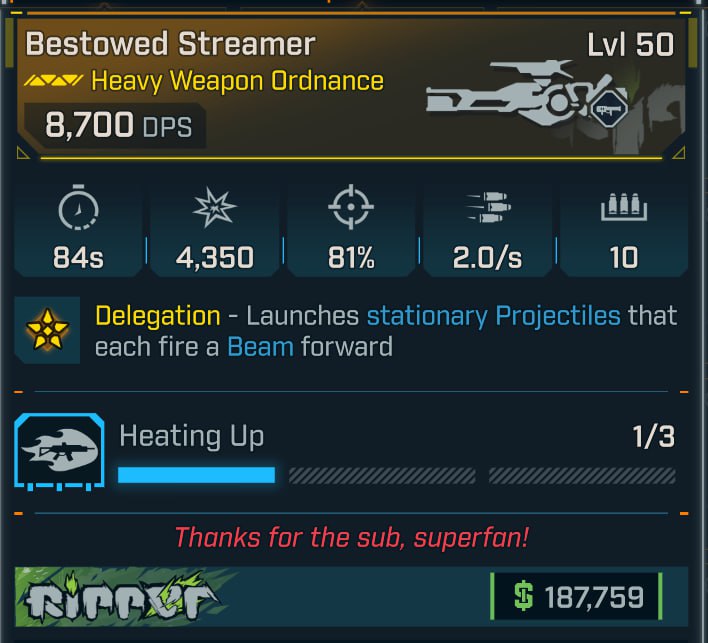The image size is (708, 643).
Task: Select the second empty Heating Up segment
Action: click(382, 475)
